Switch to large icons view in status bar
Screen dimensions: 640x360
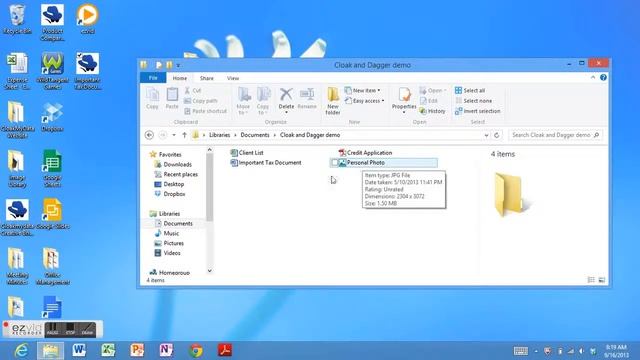[x=602, y=280]
